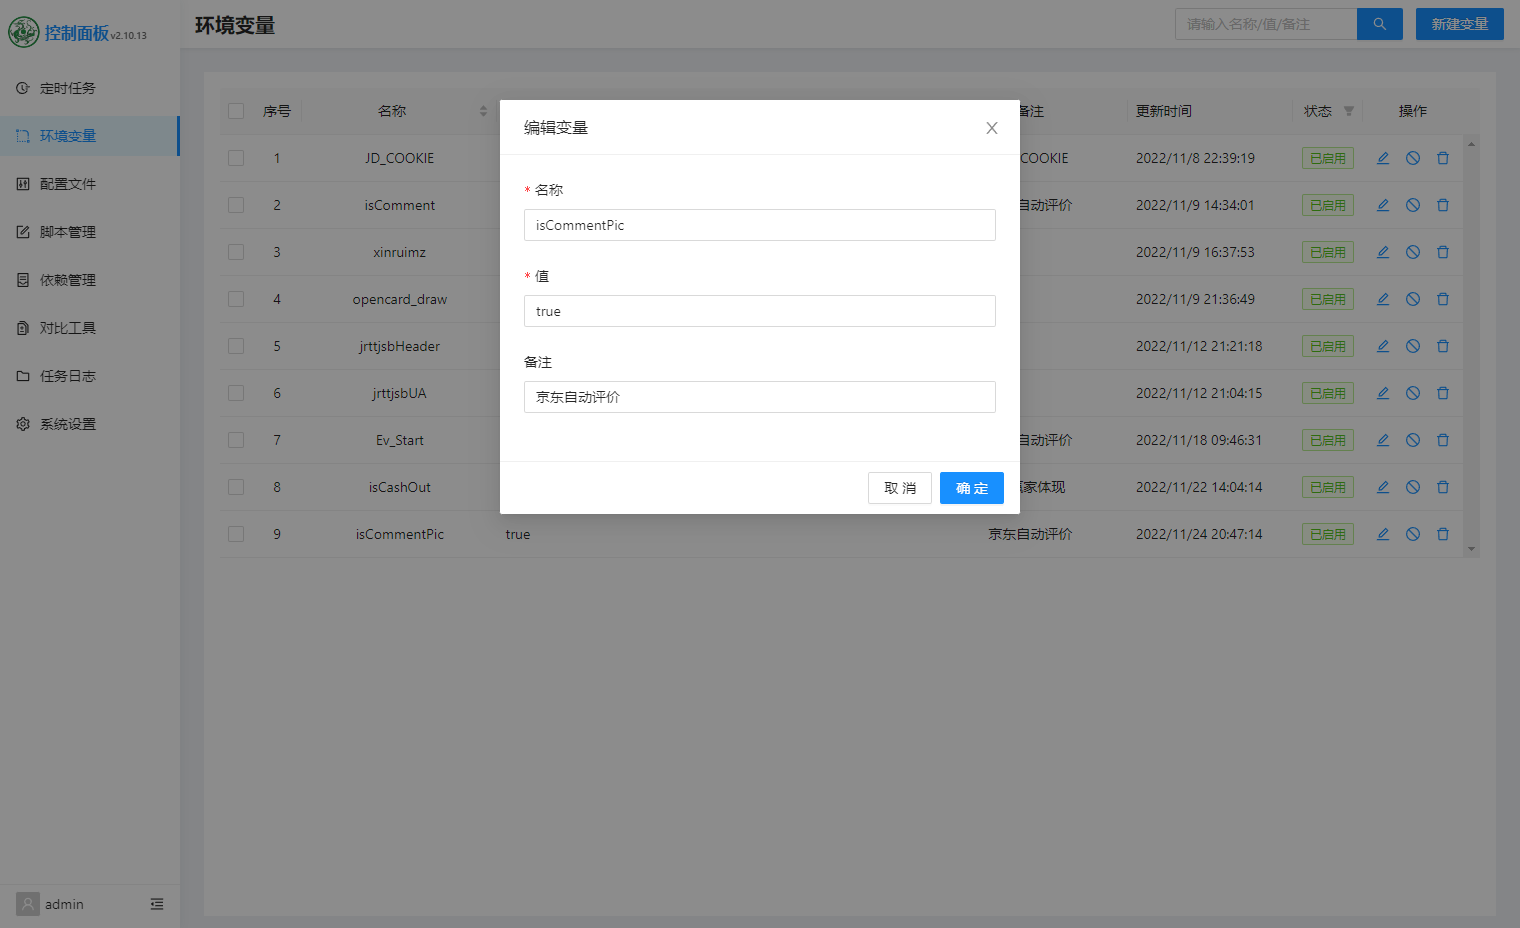Check the checkbox for row 5 jrttjsbHeader
The image size is (1520, 928).
236,346
